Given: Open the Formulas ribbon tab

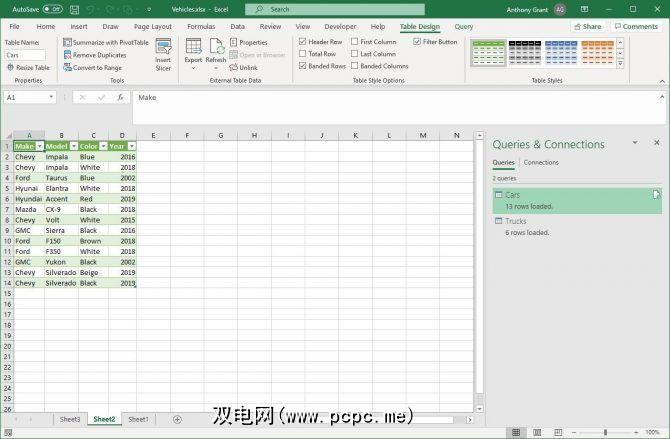Looking at the screenshot, I should [201, 26].
